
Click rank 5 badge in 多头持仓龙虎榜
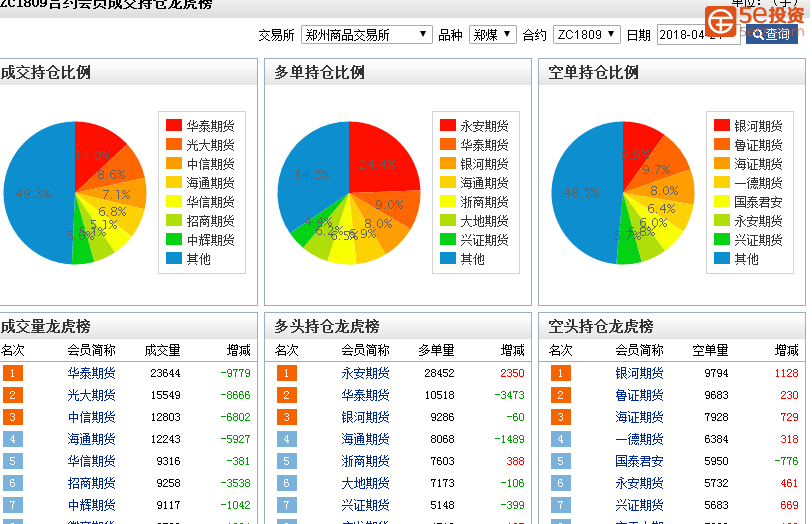(286, 461)
